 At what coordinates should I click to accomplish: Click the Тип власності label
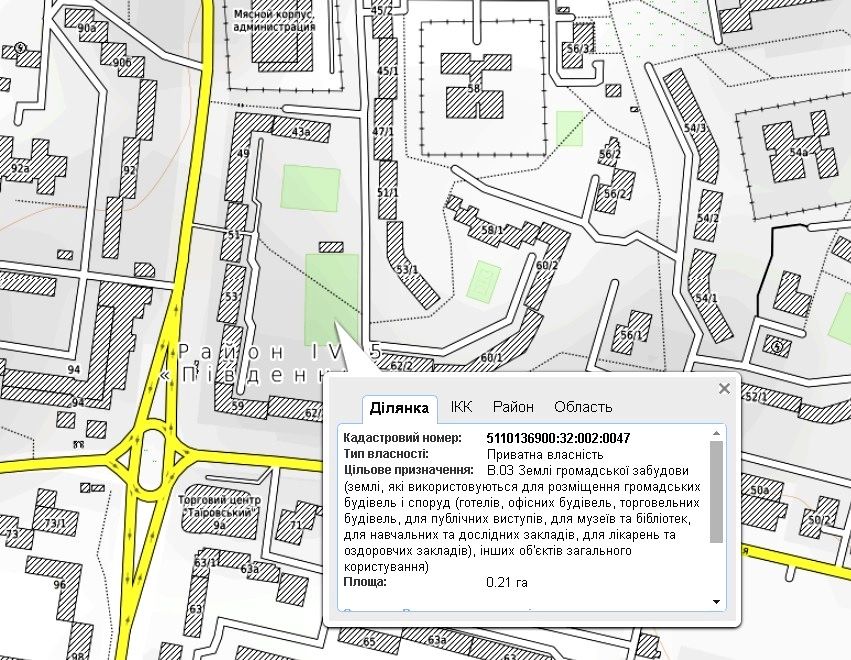pos(386,454)
